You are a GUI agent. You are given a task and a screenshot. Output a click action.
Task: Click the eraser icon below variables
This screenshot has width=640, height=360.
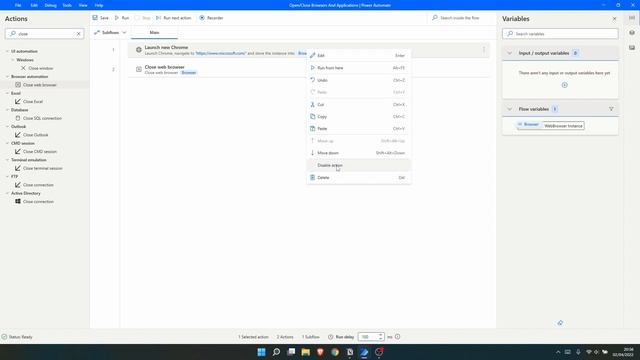[x=560, y=323]
